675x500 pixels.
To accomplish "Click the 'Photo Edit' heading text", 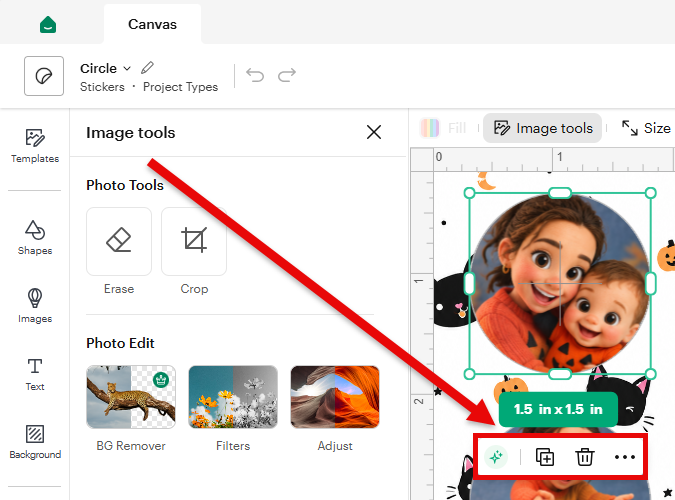I will click(120, 343).
